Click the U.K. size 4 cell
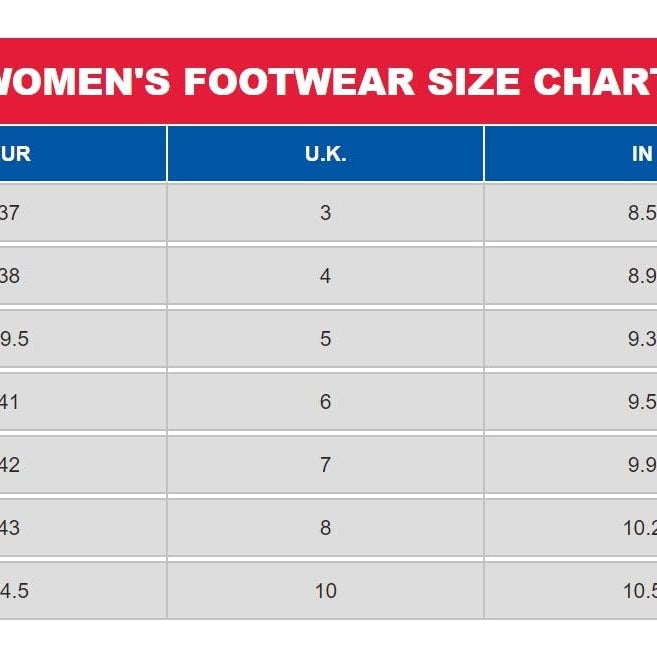 click(x=325, y=276)
